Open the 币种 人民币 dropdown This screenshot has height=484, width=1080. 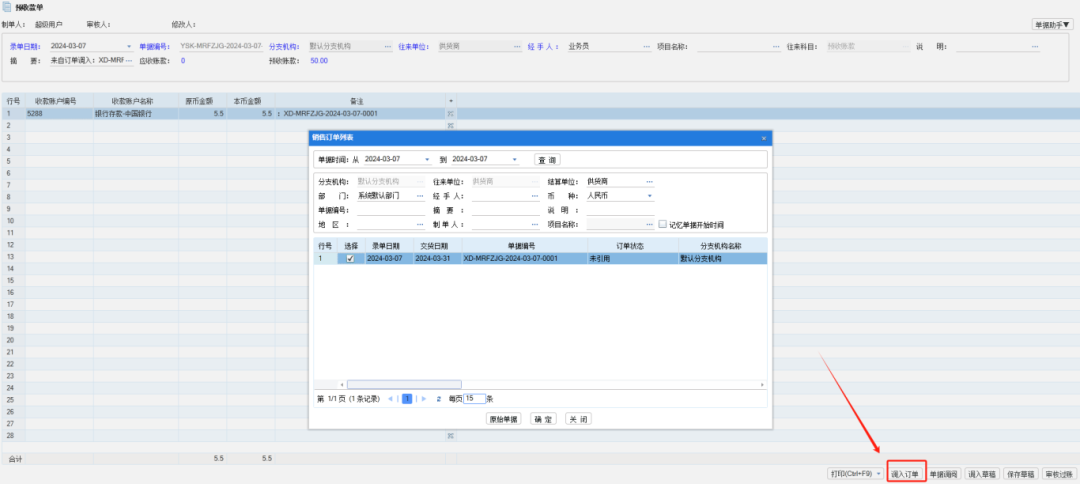(x=650, y=196)
